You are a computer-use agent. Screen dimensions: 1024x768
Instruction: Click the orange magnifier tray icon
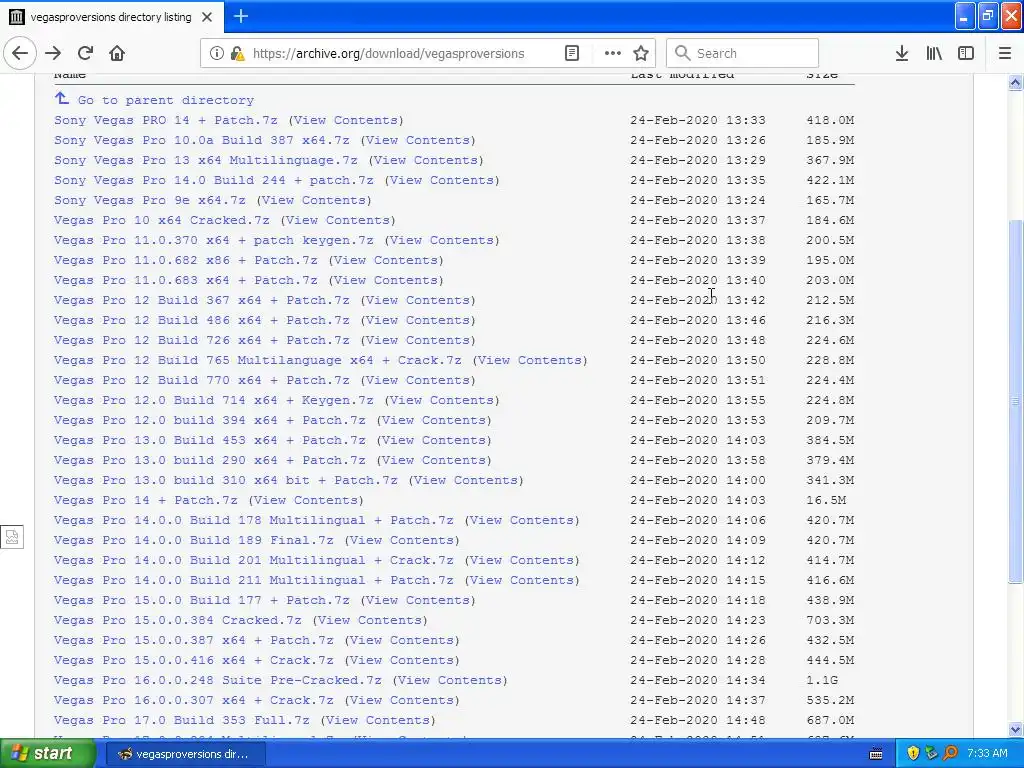tap(950, 753)
